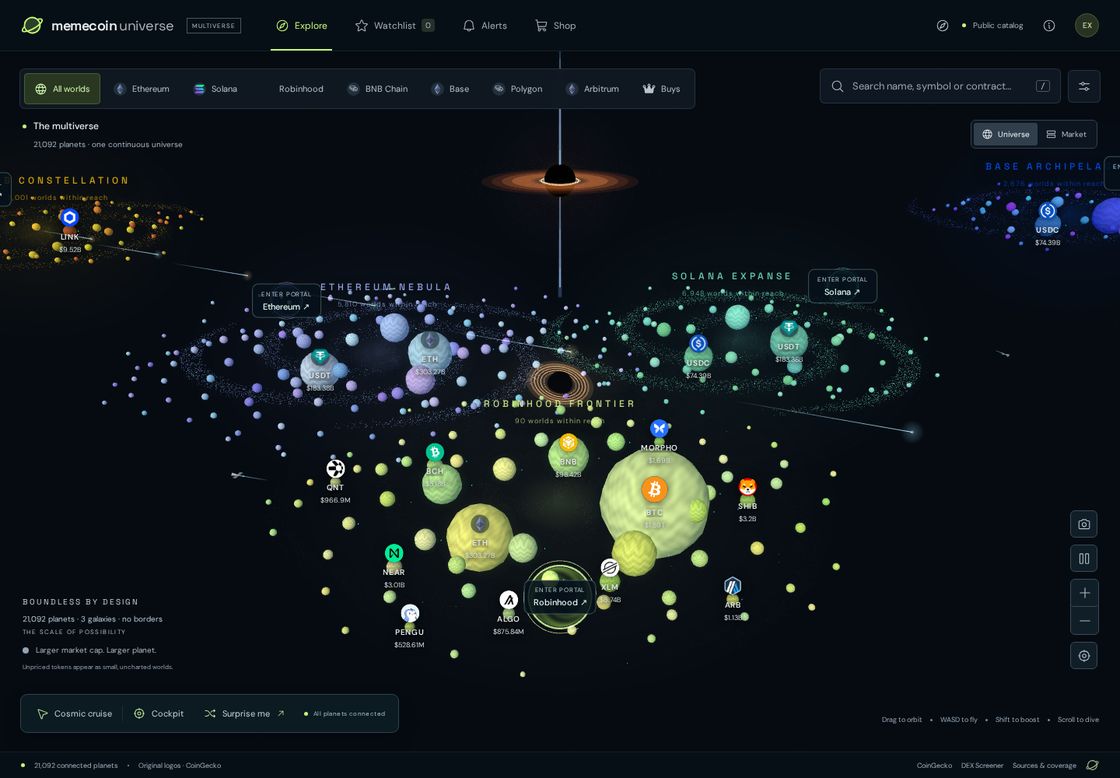Enter the Robinhood portal

(559, 596)
